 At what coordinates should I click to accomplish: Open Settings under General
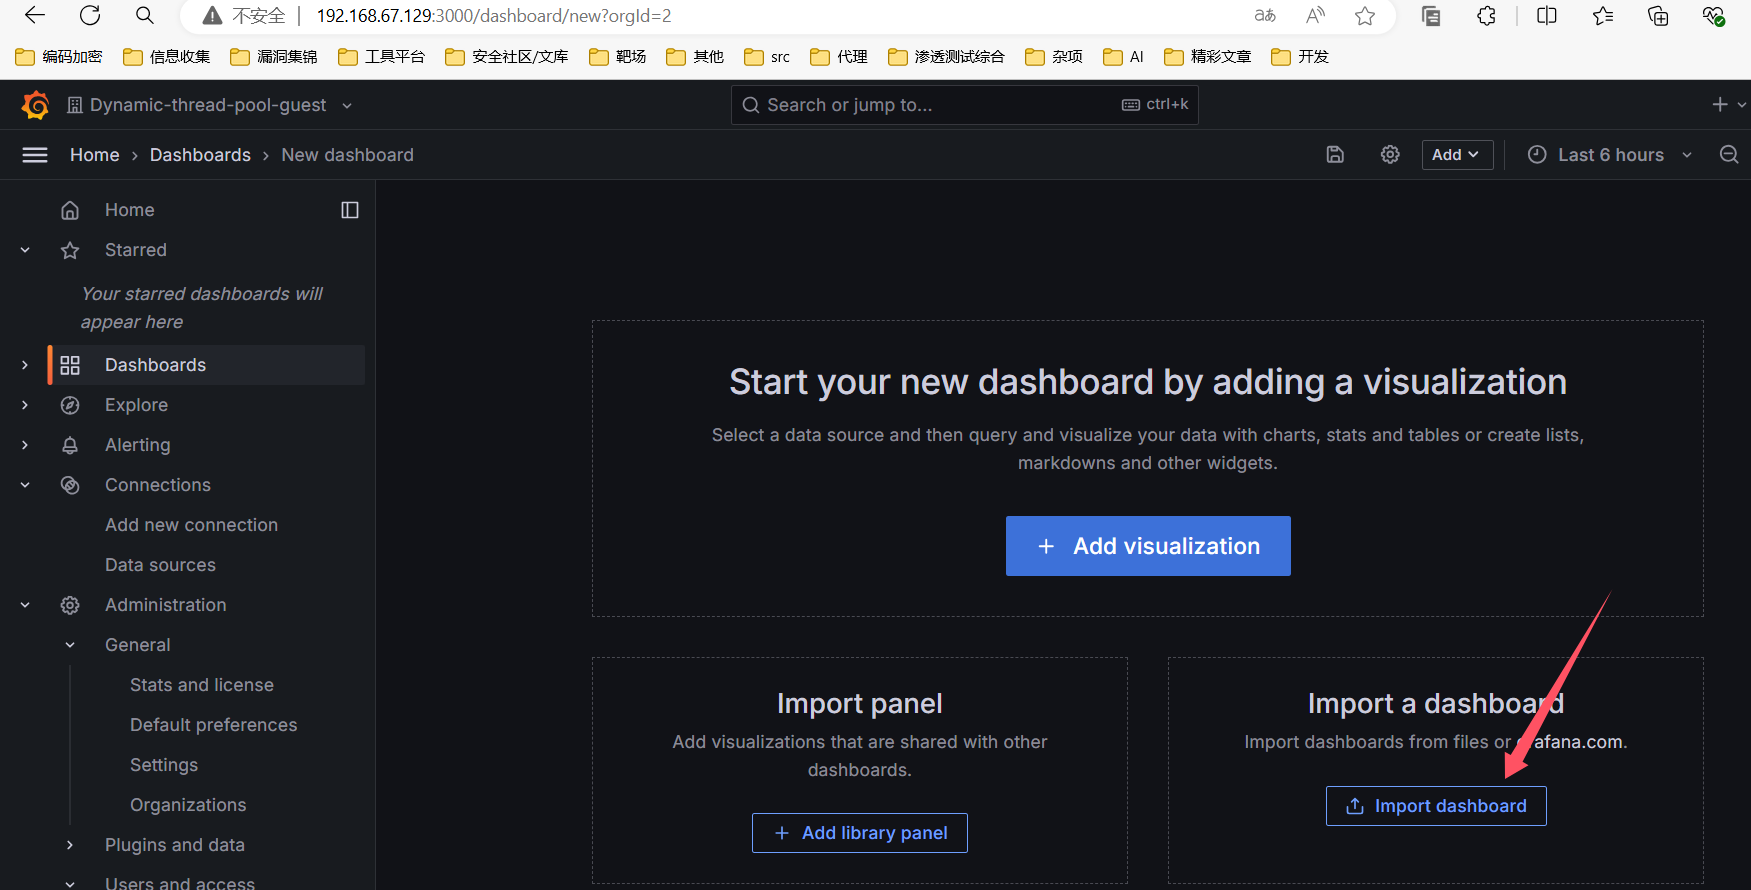click(x=164, y=765)
